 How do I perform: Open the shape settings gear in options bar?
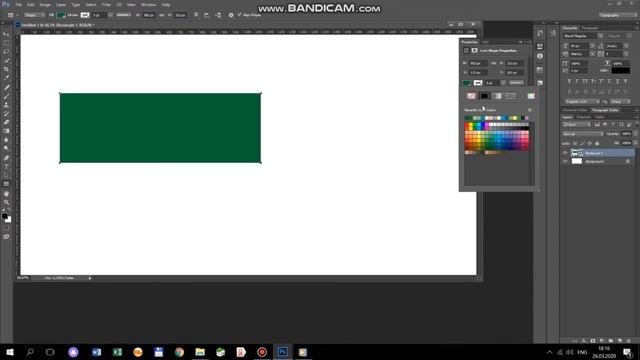231,15
